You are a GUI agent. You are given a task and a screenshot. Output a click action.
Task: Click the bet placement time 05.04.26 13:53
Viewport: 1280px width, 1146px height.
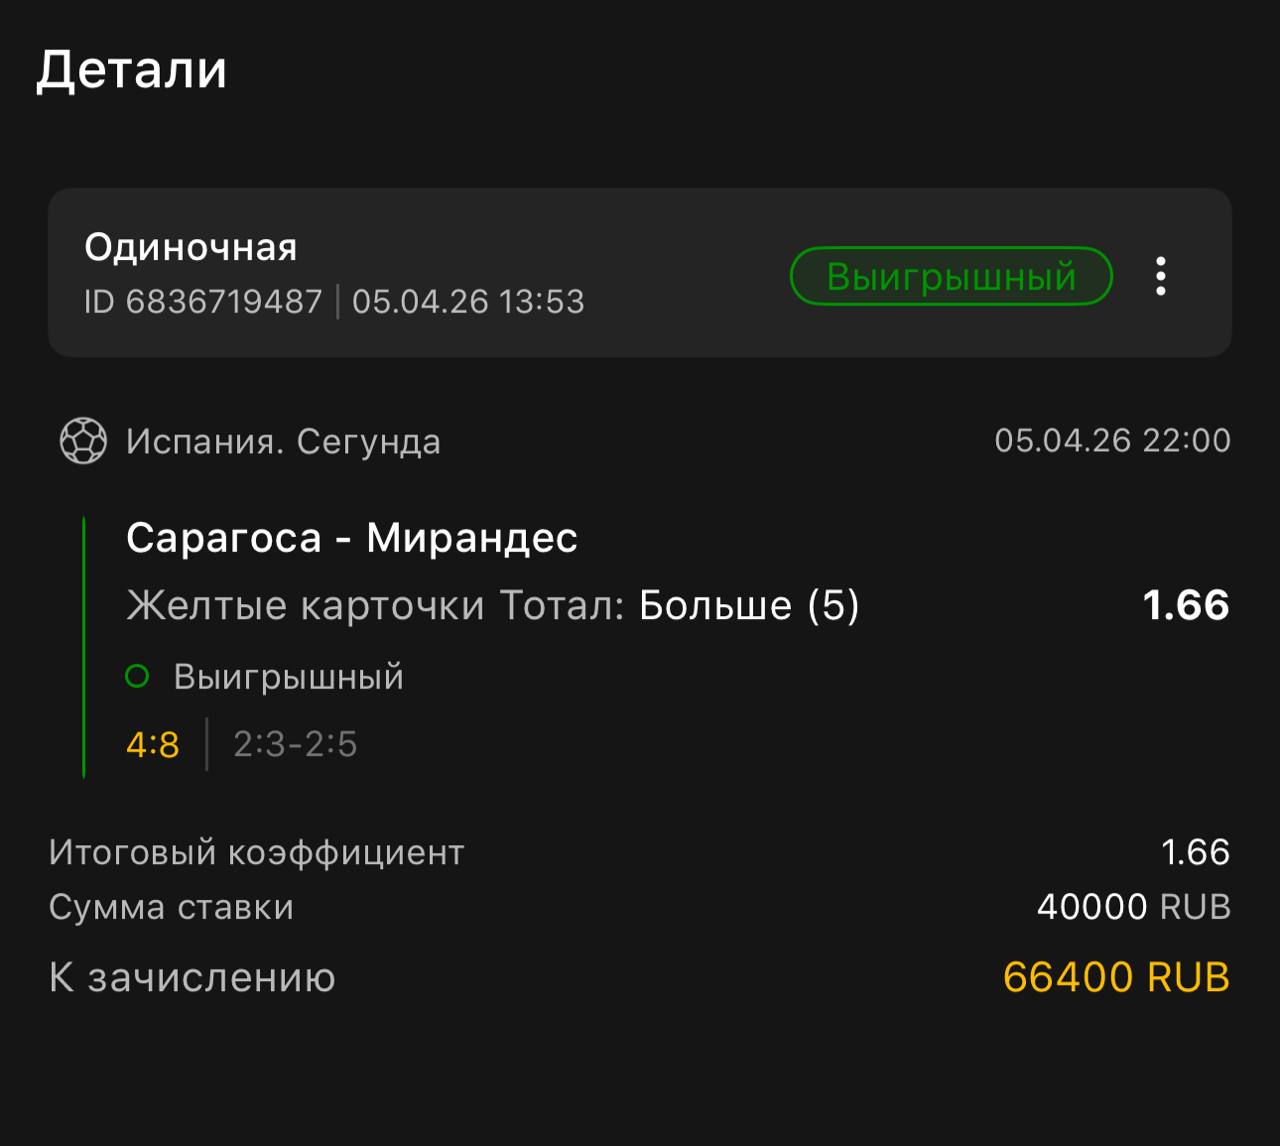click(x=468, y=301)
